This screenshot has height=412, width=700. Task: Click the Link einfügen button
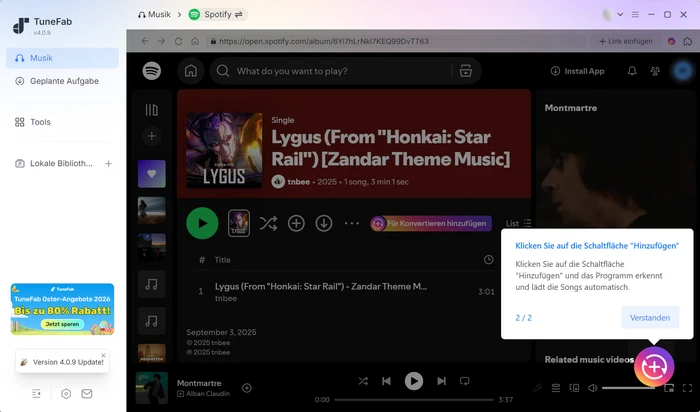coord(625,41)
